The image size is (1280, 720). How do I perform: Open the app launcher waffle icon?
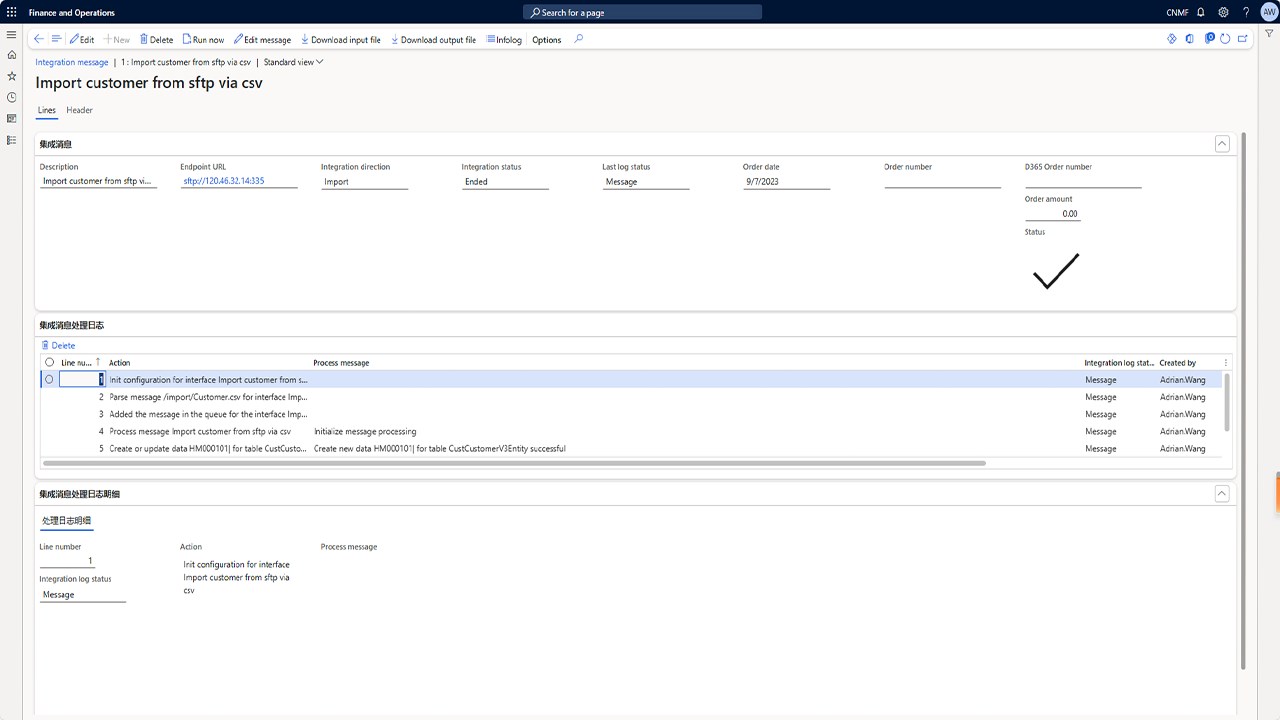coord(11,12)
